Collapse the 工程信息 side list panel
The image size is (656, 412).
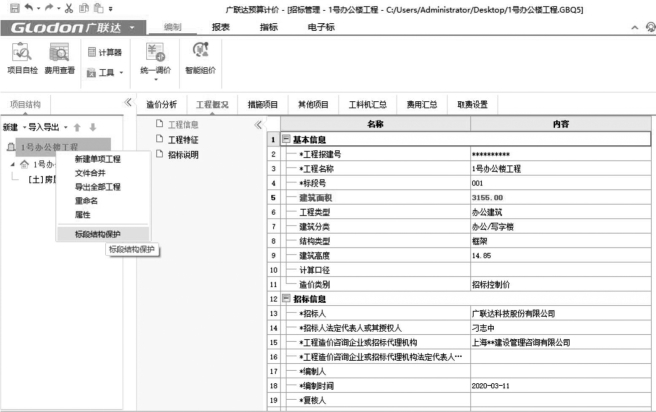coord(258,125)
